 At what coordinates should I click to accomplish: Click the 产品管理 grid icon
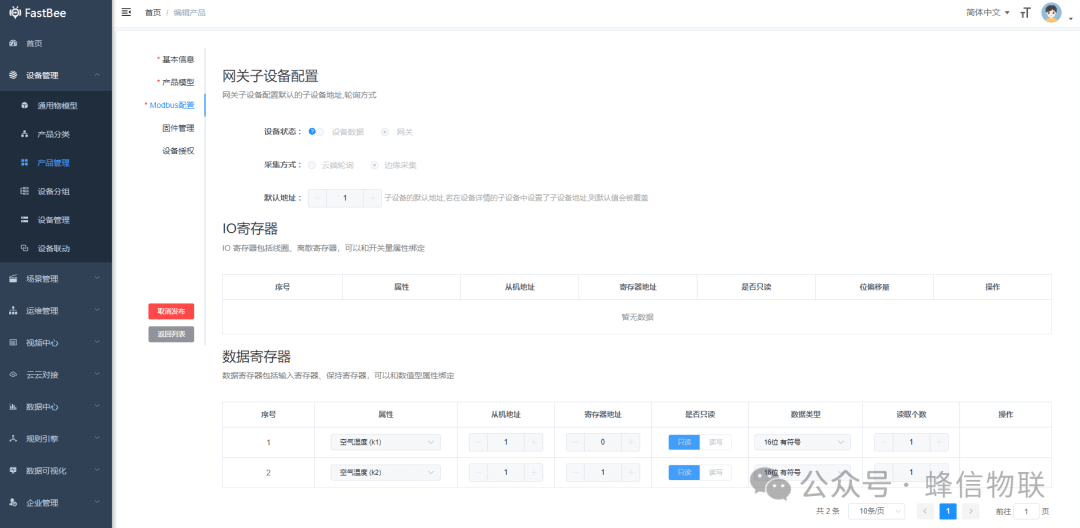point(24,163)
